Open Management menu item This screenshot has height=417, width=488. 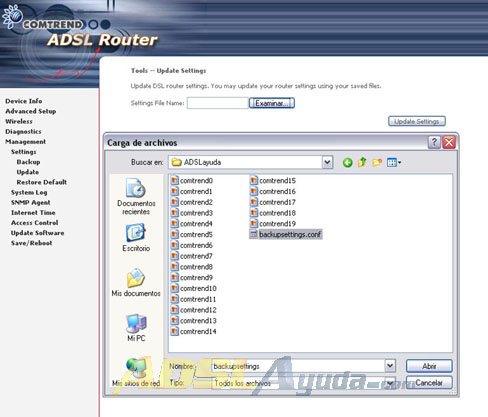coord(26,142)
